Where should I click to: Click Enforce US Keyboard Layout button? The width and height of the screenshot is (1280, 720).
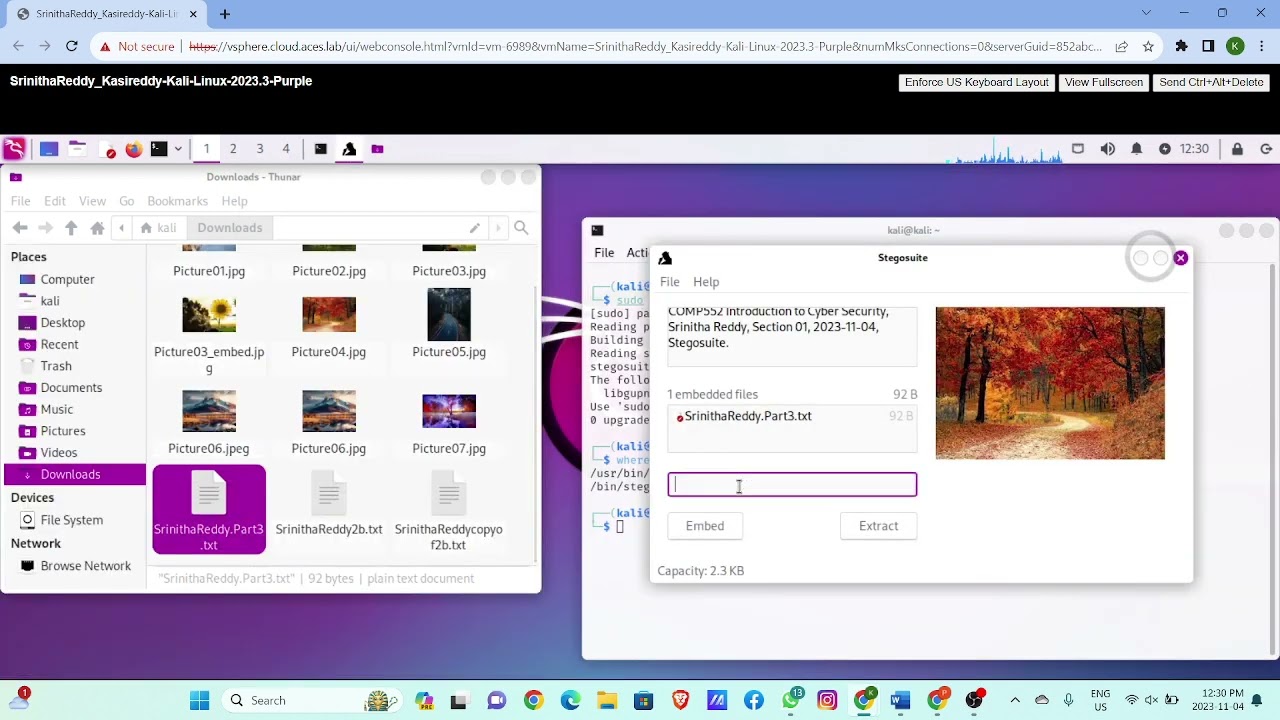click(x=977, y=83)
